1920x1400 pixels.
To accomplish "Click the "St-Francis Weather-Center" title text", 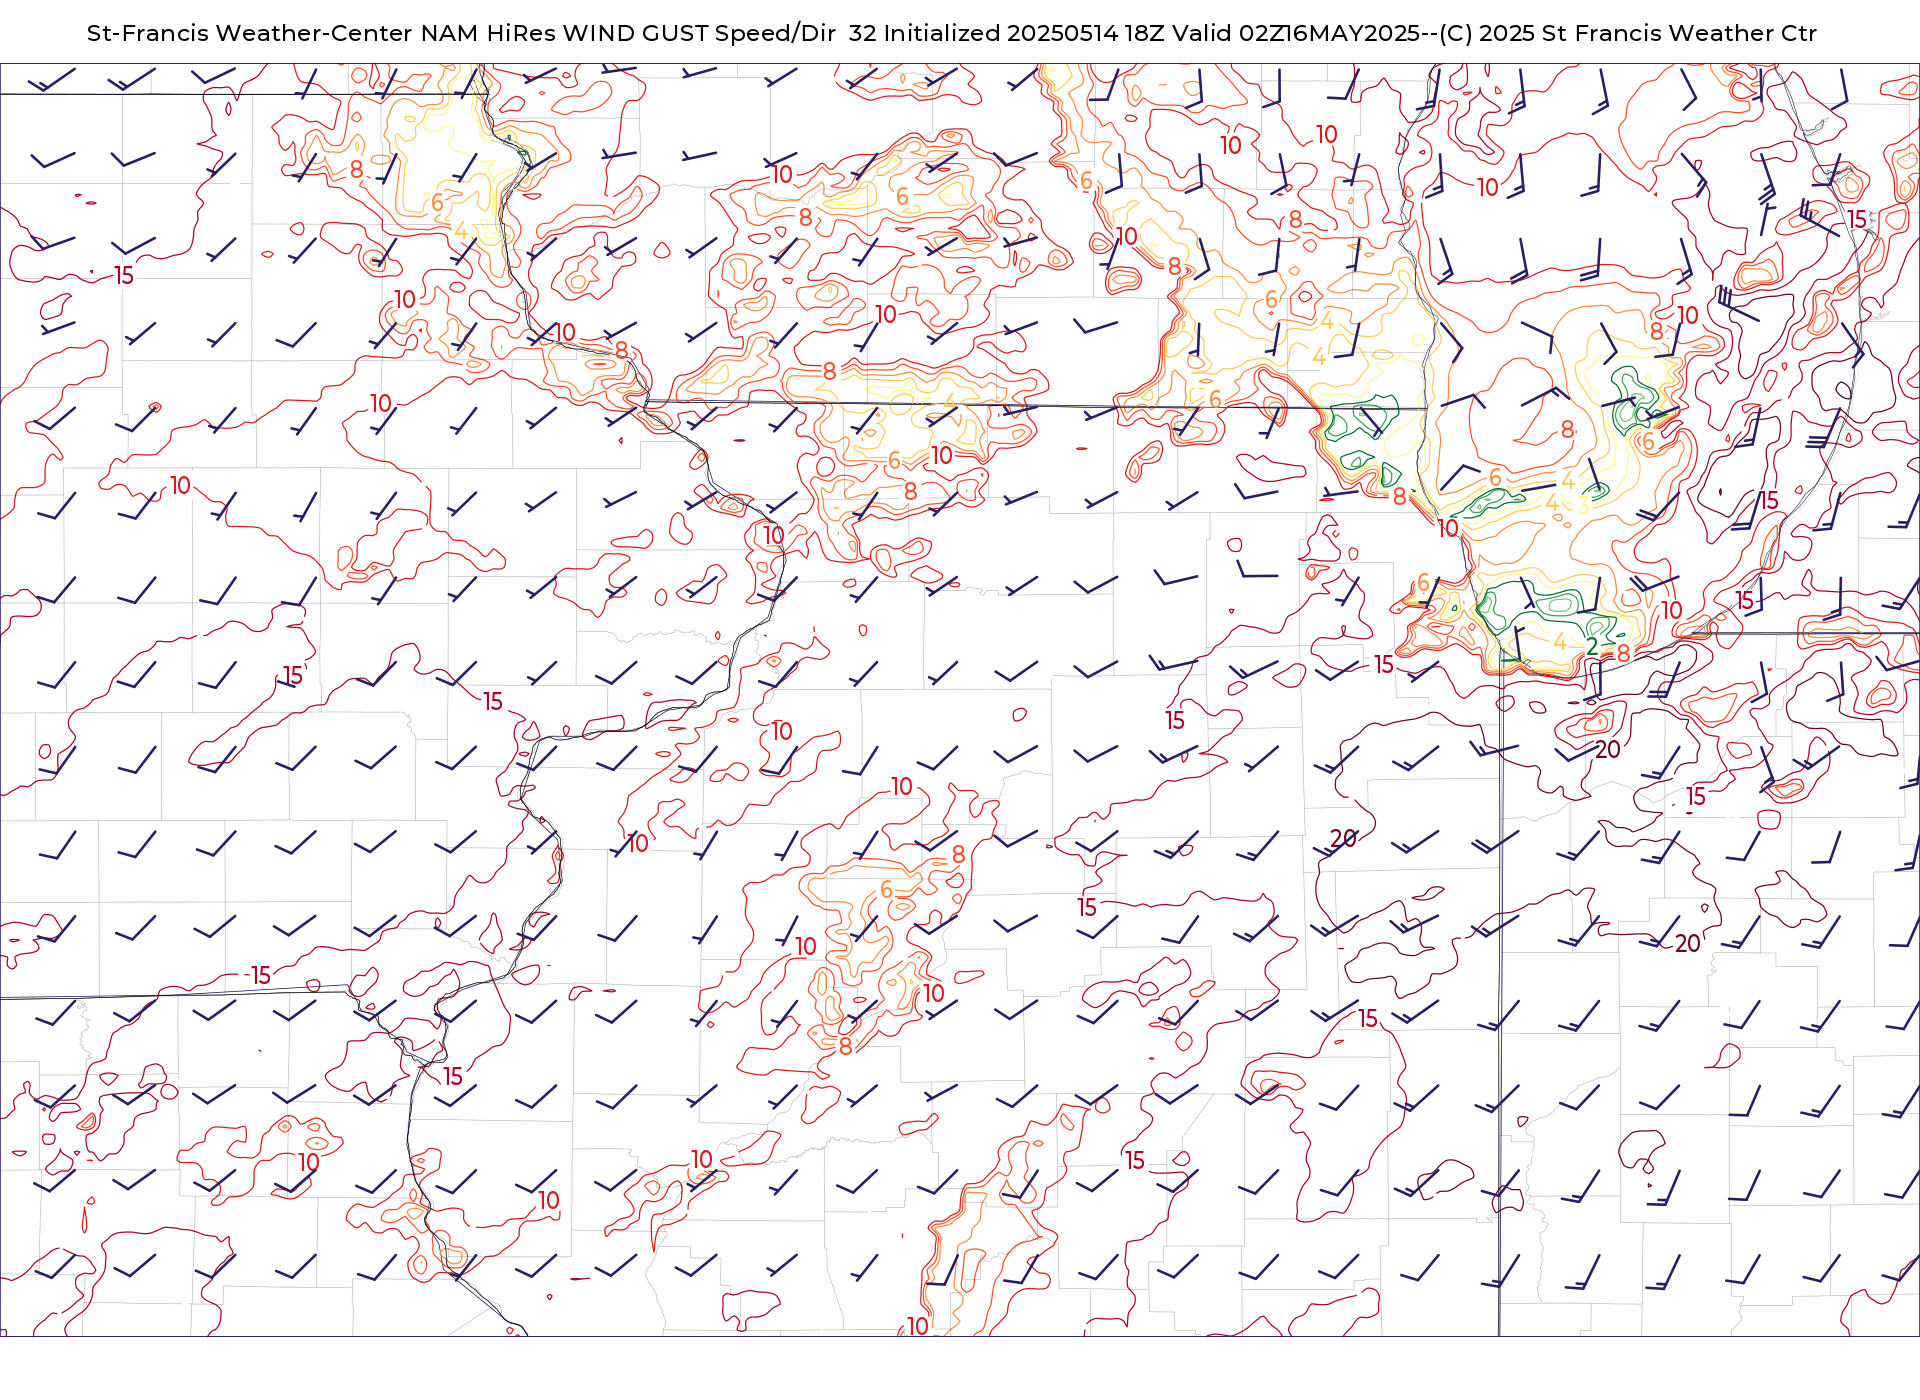I will pos(250,33).
